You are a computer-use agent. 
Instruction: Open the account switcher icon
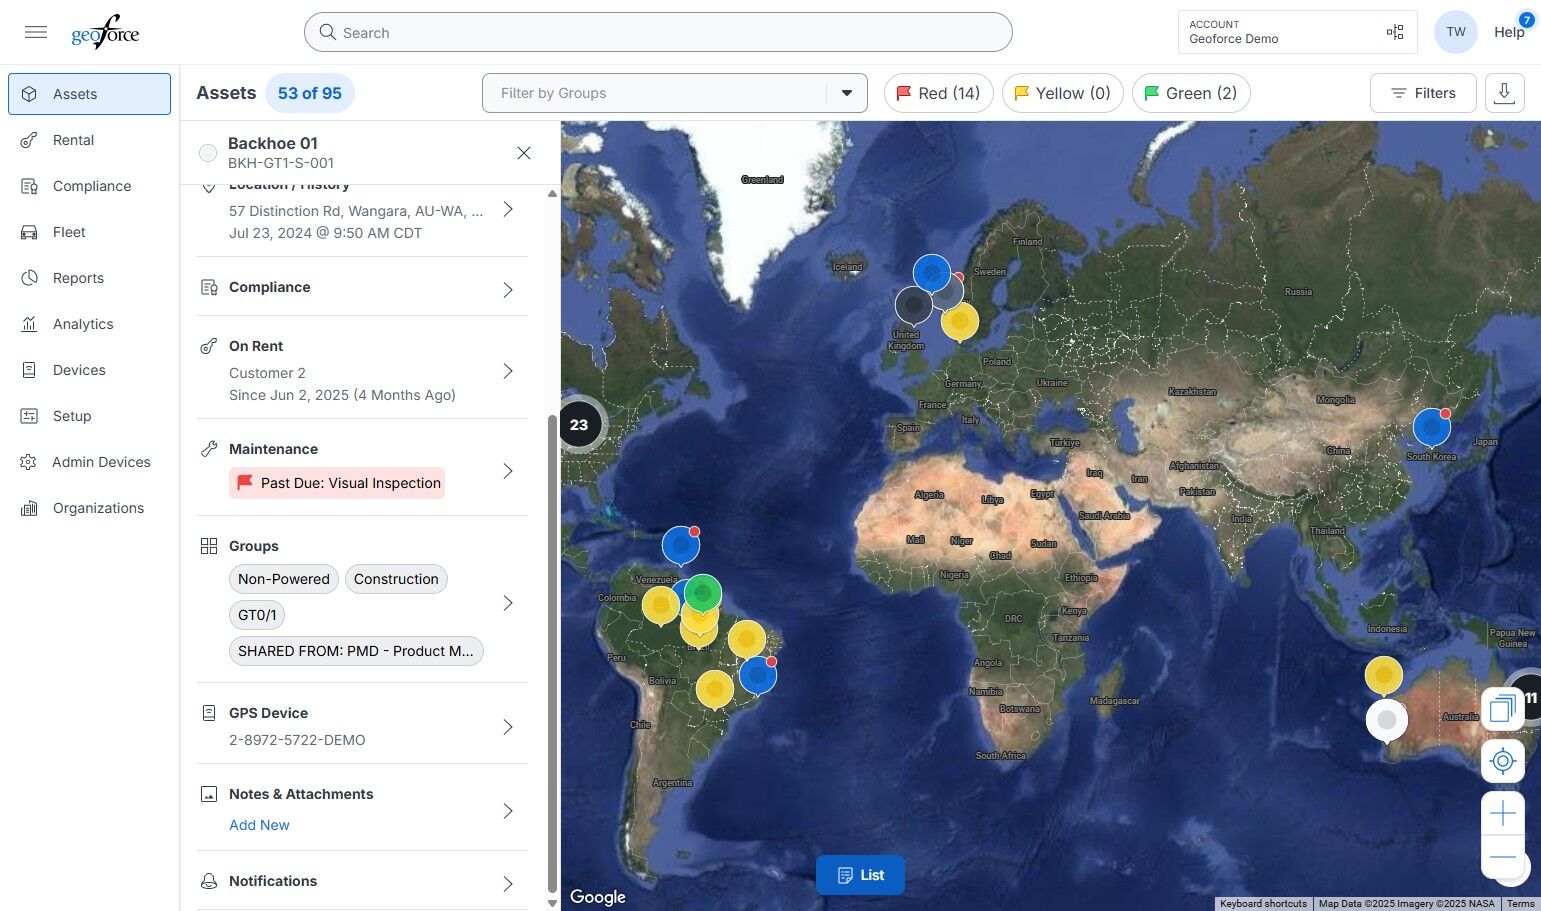point(1395,32)
